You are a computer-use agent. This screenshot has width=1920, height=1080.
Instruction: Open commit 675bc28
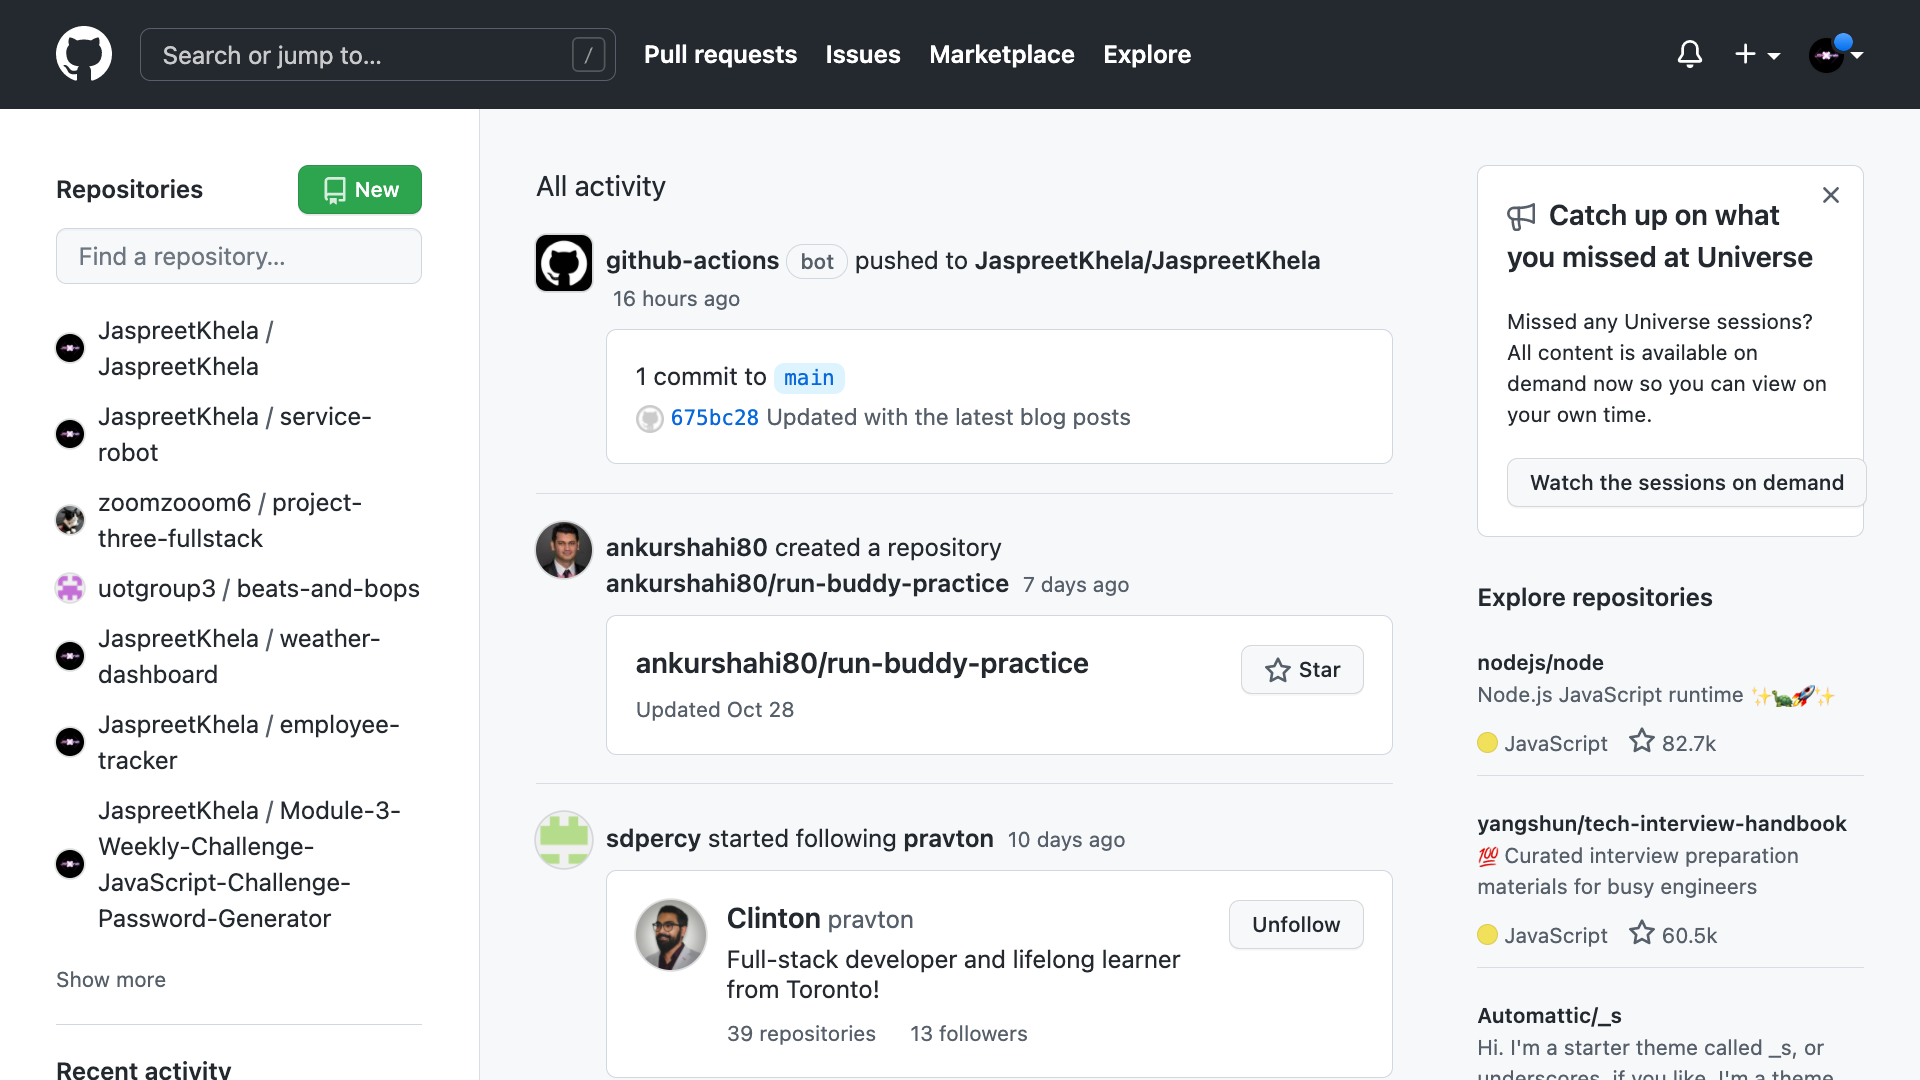coord(714,418)
